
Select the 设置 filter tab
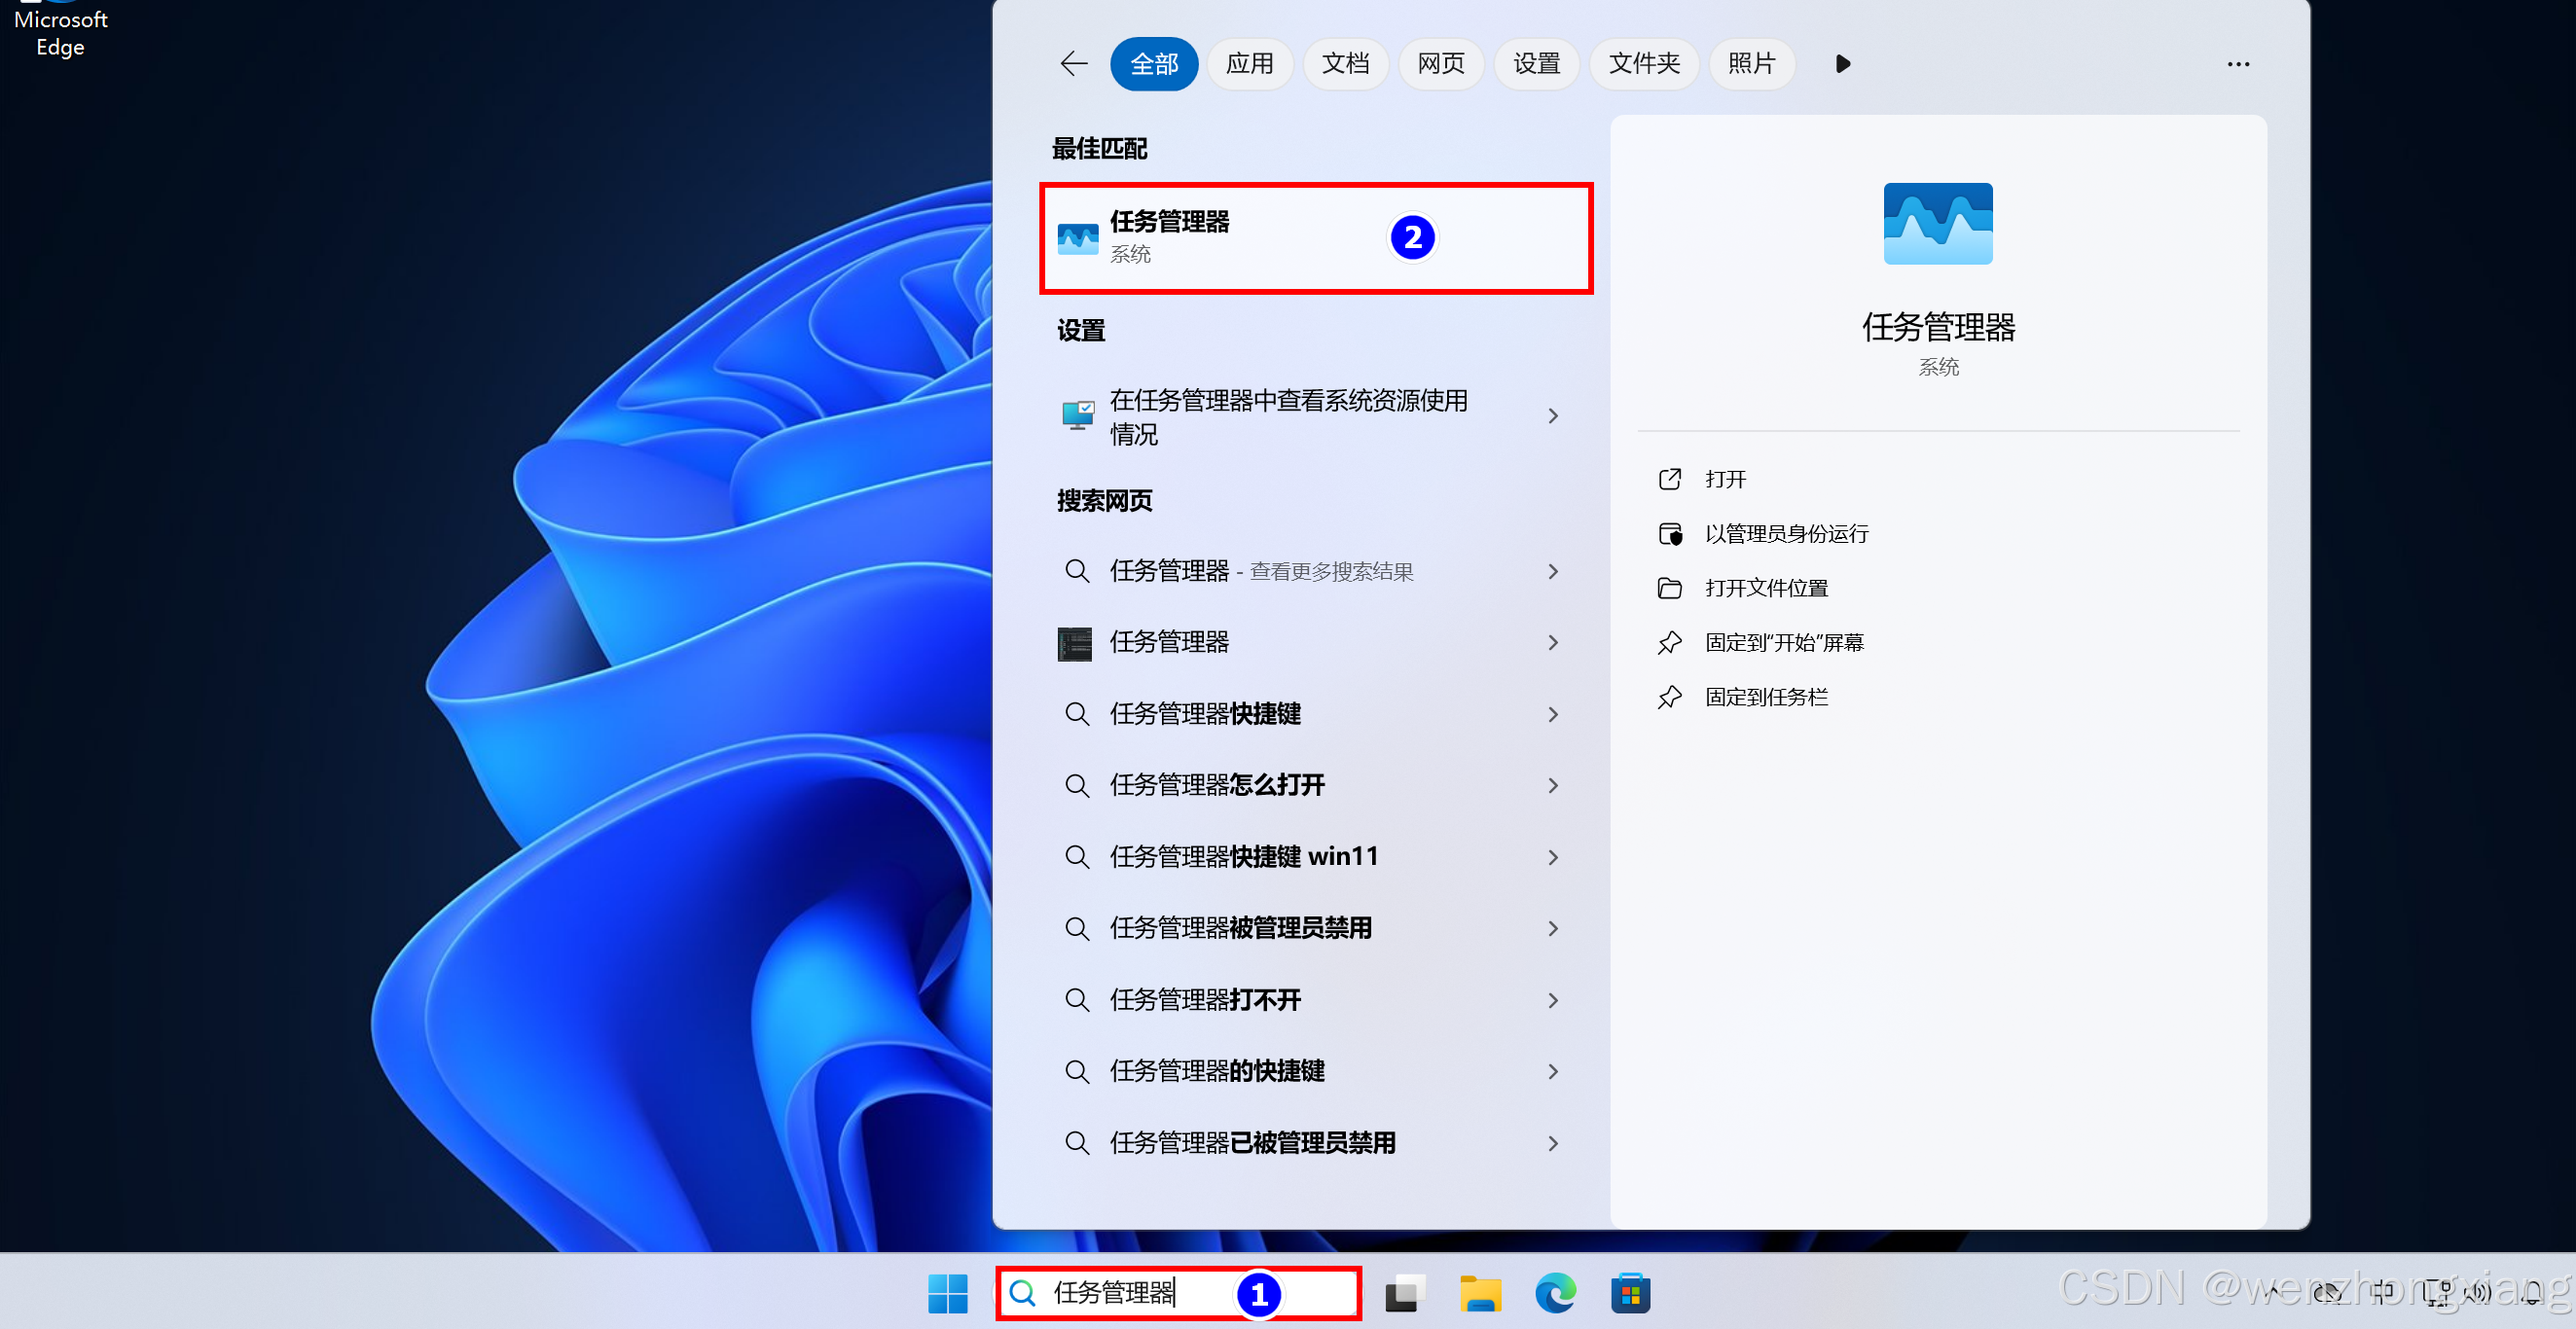coord(1536,64)
